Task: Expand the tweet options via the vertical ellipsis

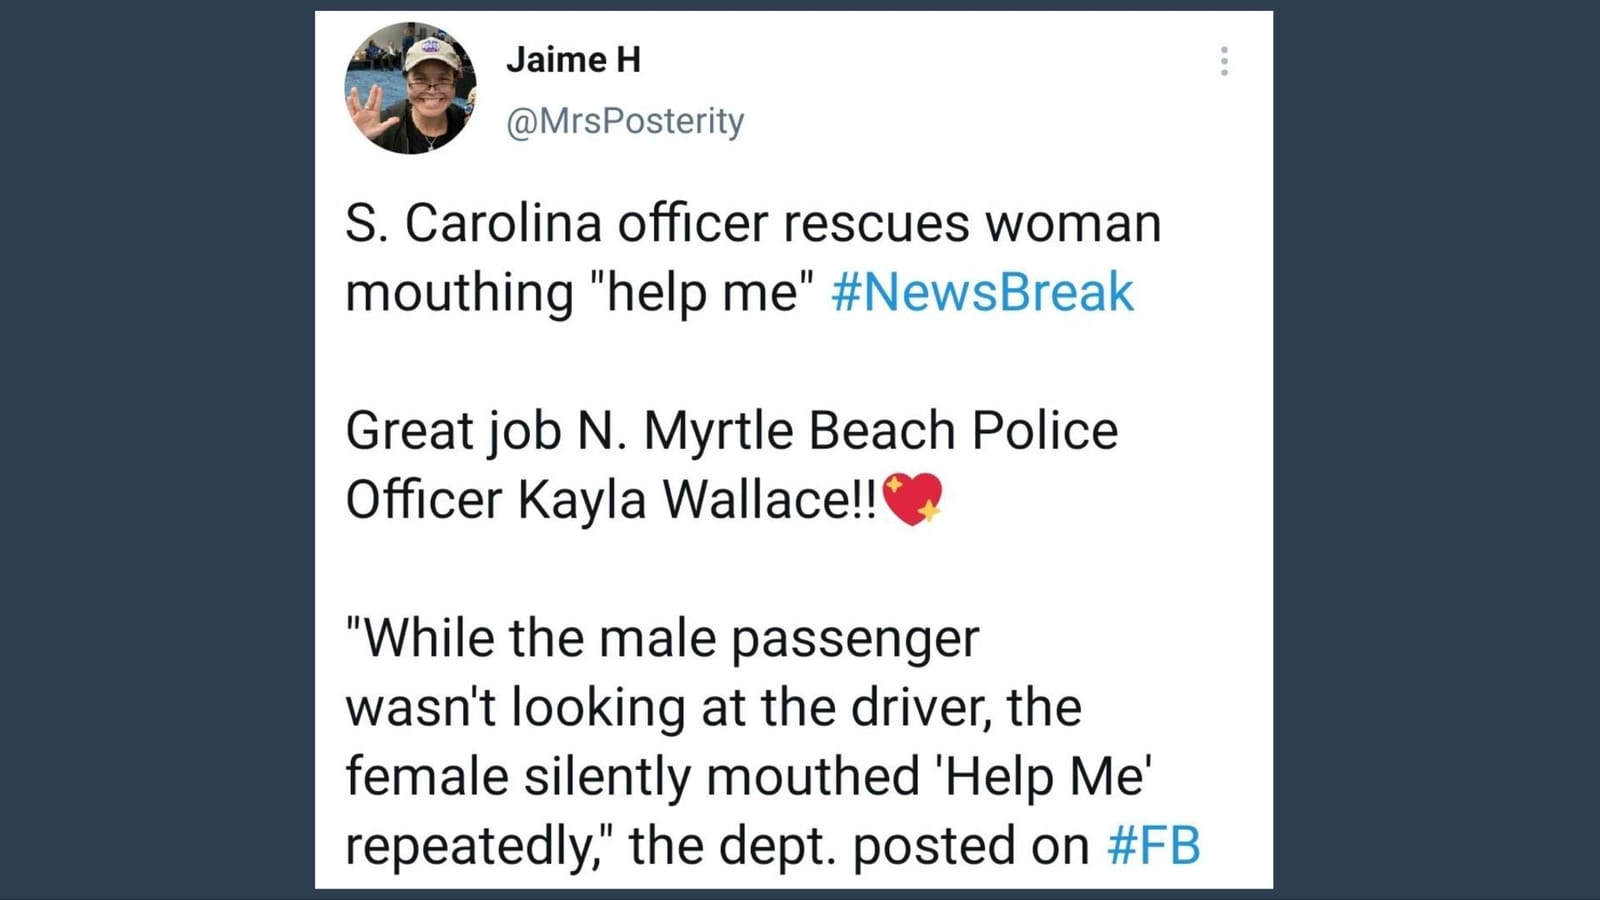Action: (x=1224, y=62)
